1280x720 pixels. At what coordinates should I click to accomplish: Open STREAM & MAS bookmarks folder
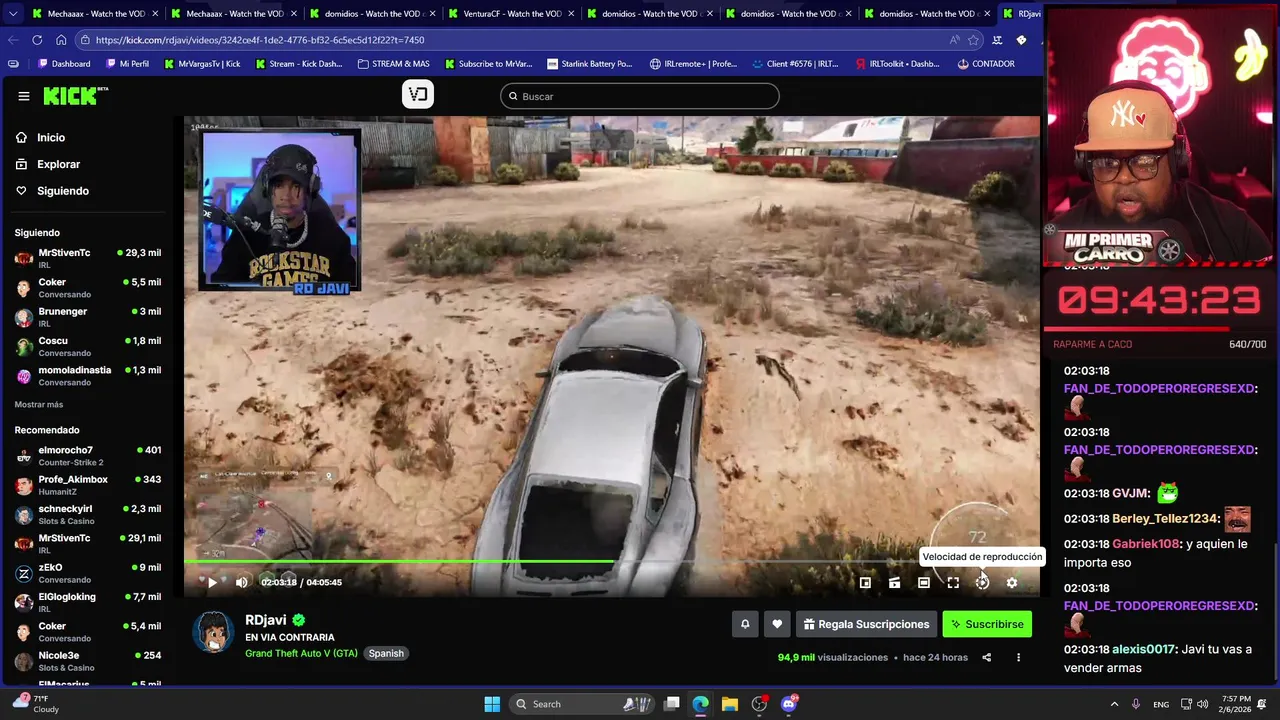(x=393, y=64)
